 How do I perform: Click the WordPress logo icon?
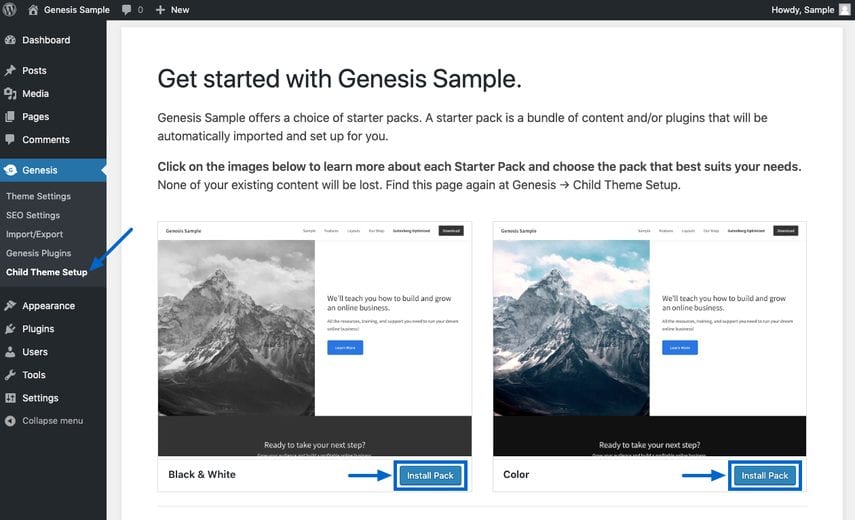[x=10, y=9]
